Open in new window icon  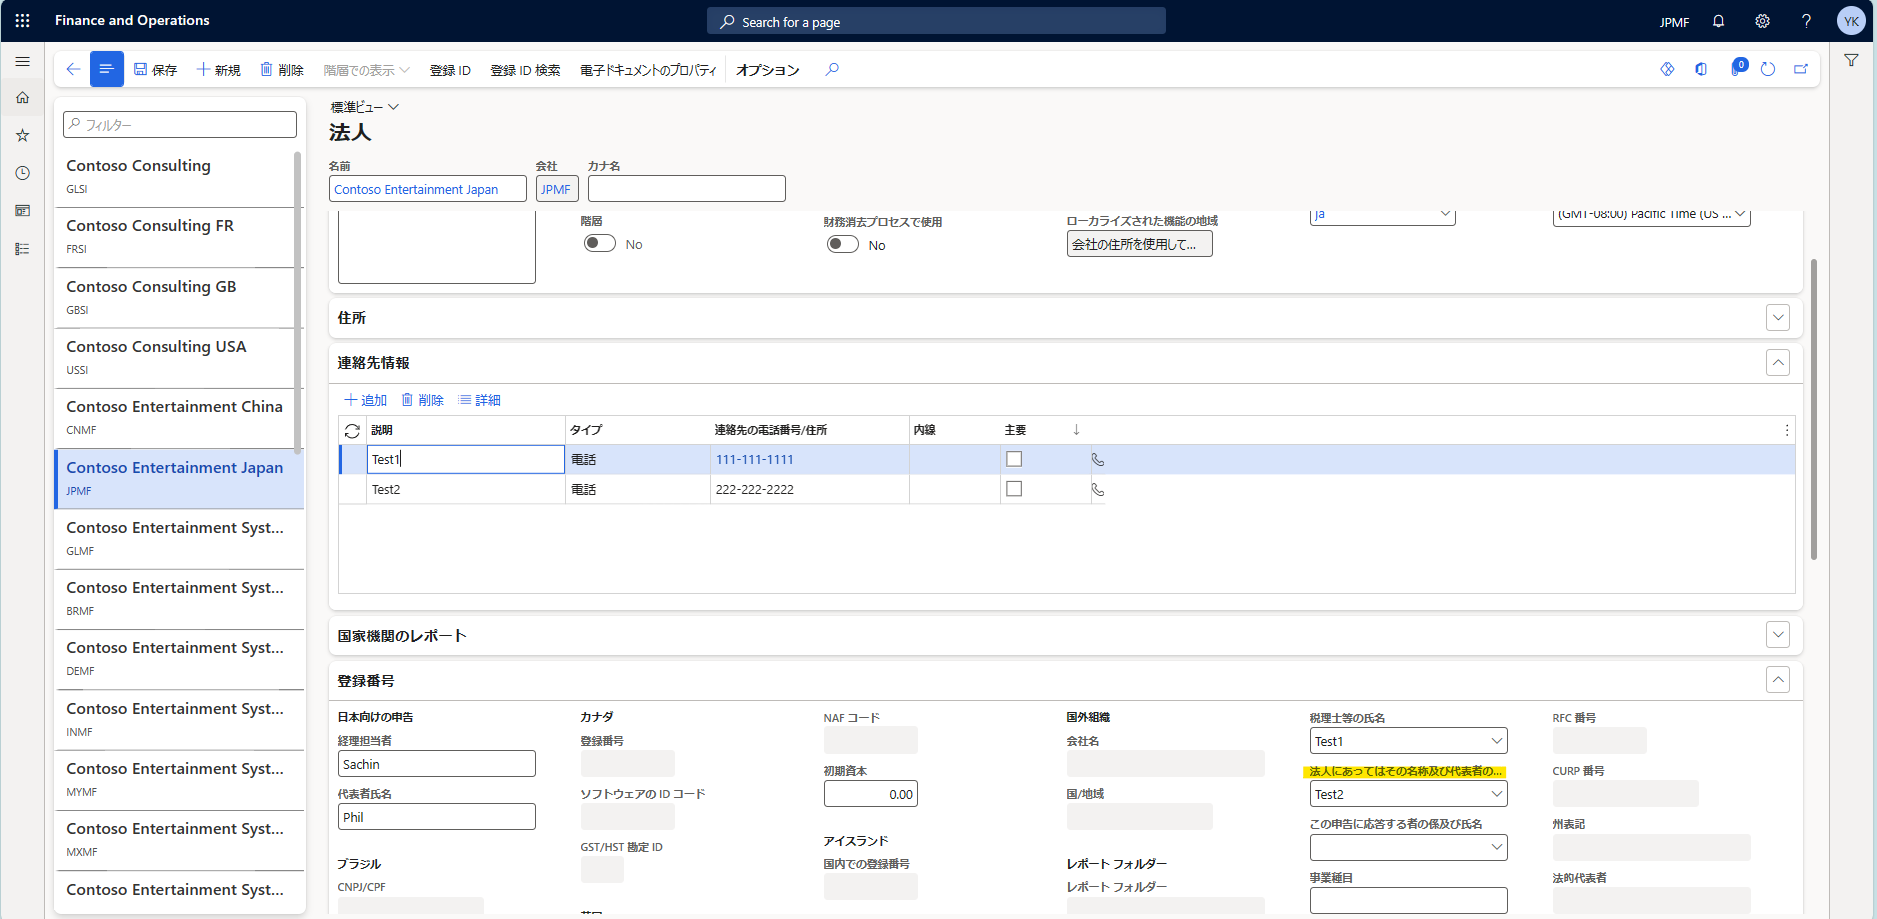click(x=1801, y=69)
